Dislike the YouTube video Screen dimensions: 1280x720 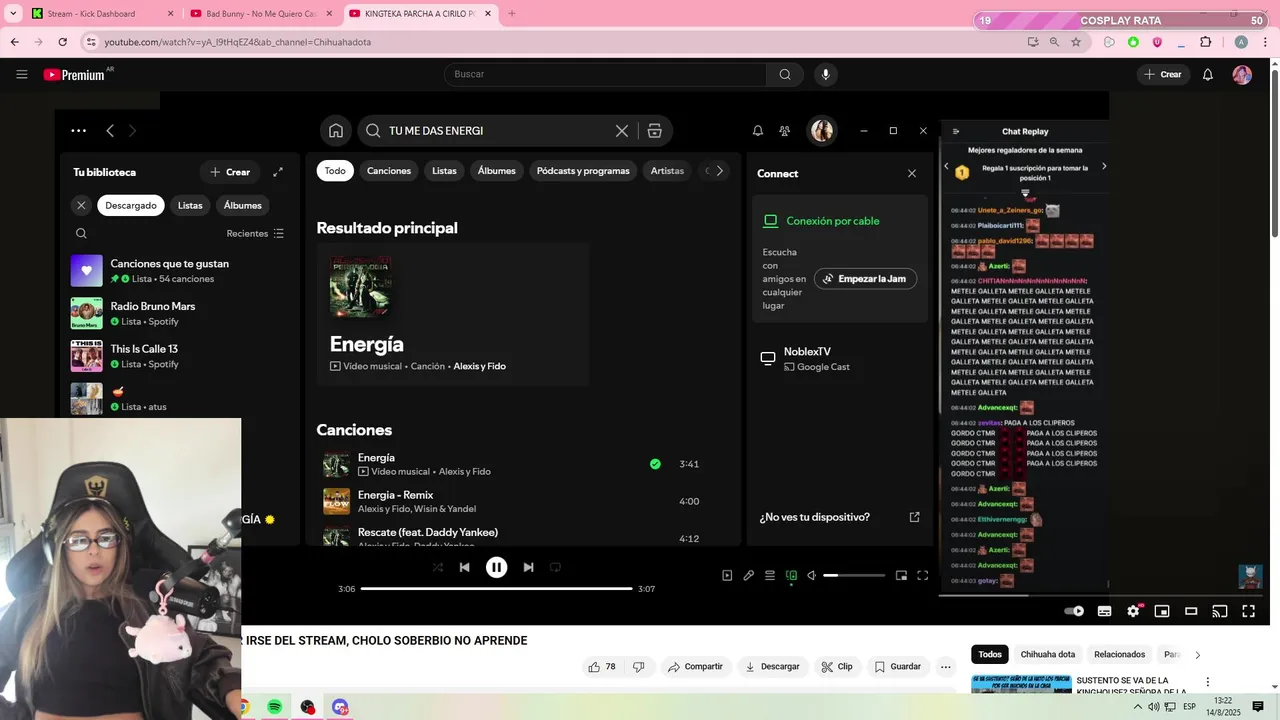(x=639, y=667)
